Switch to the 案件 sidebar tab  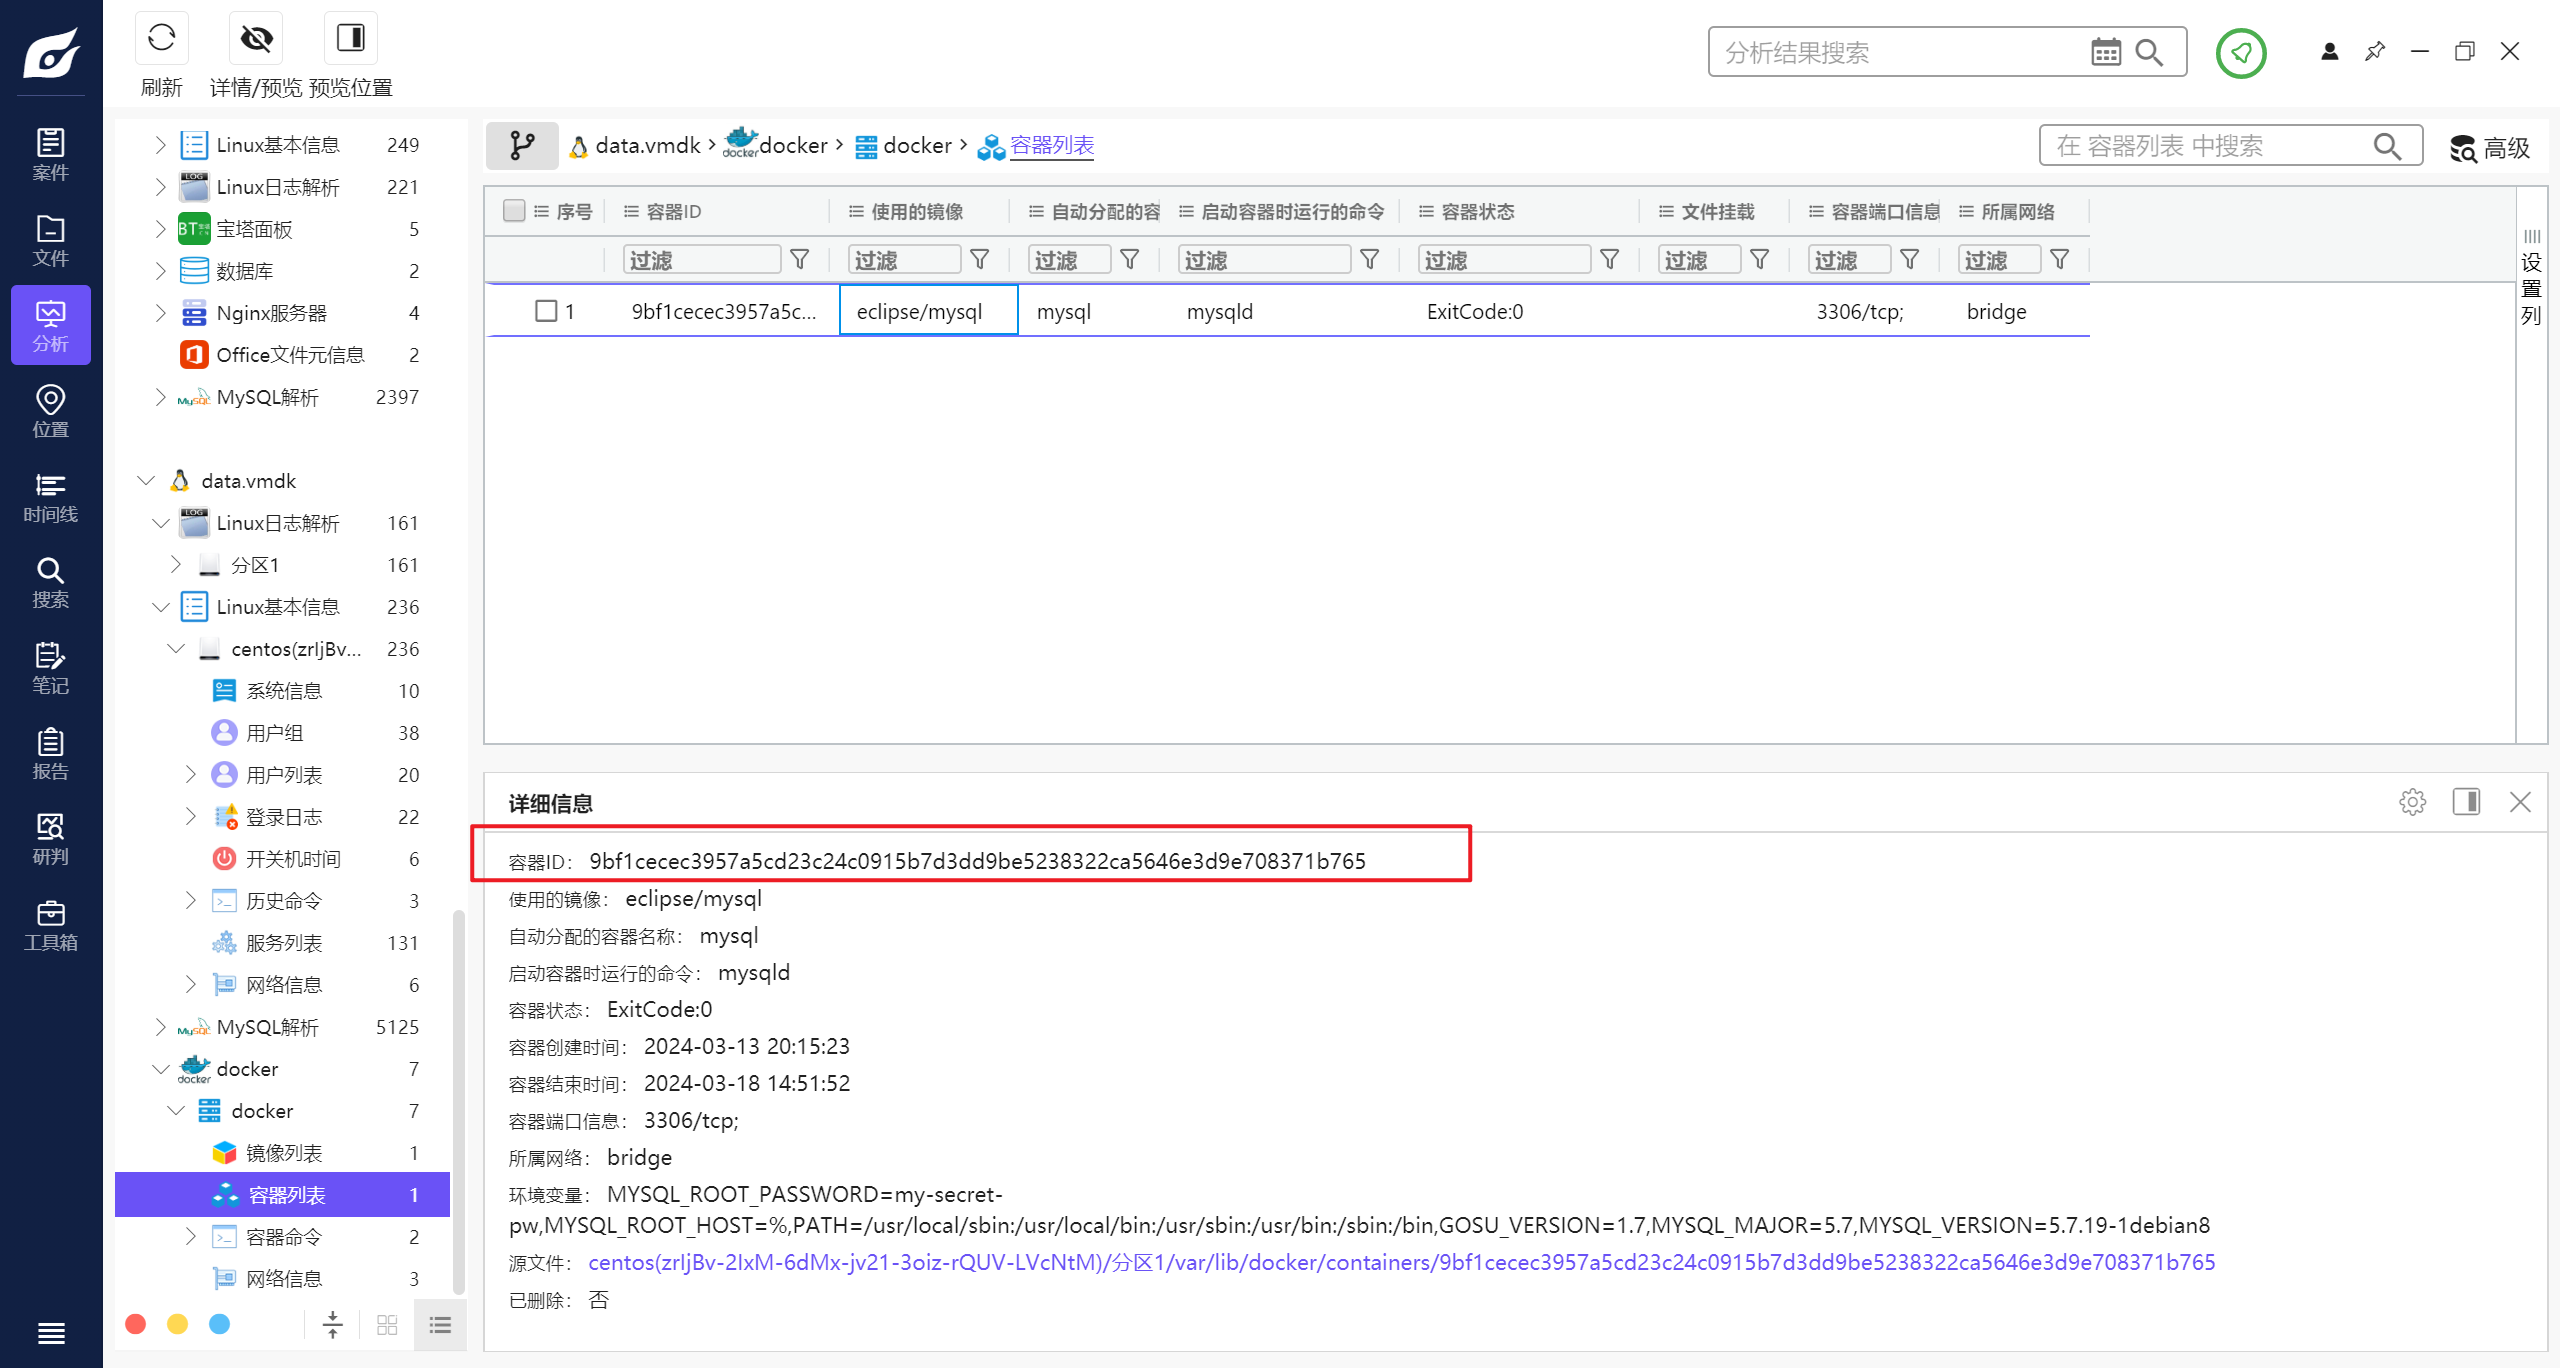[x=50, y=154]
